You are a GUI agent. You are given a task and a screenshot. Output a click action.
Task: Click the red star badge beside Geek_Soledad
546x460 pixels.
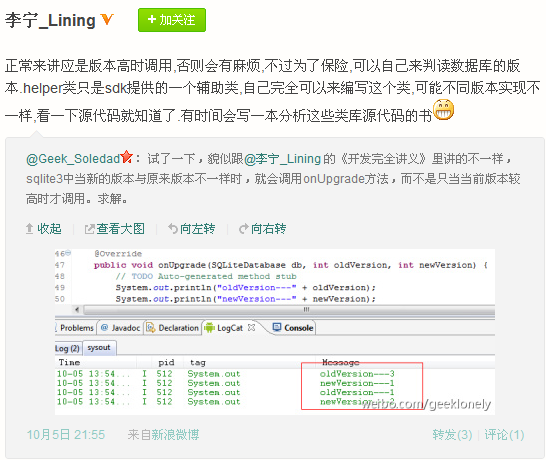click(x=126, y=157)
